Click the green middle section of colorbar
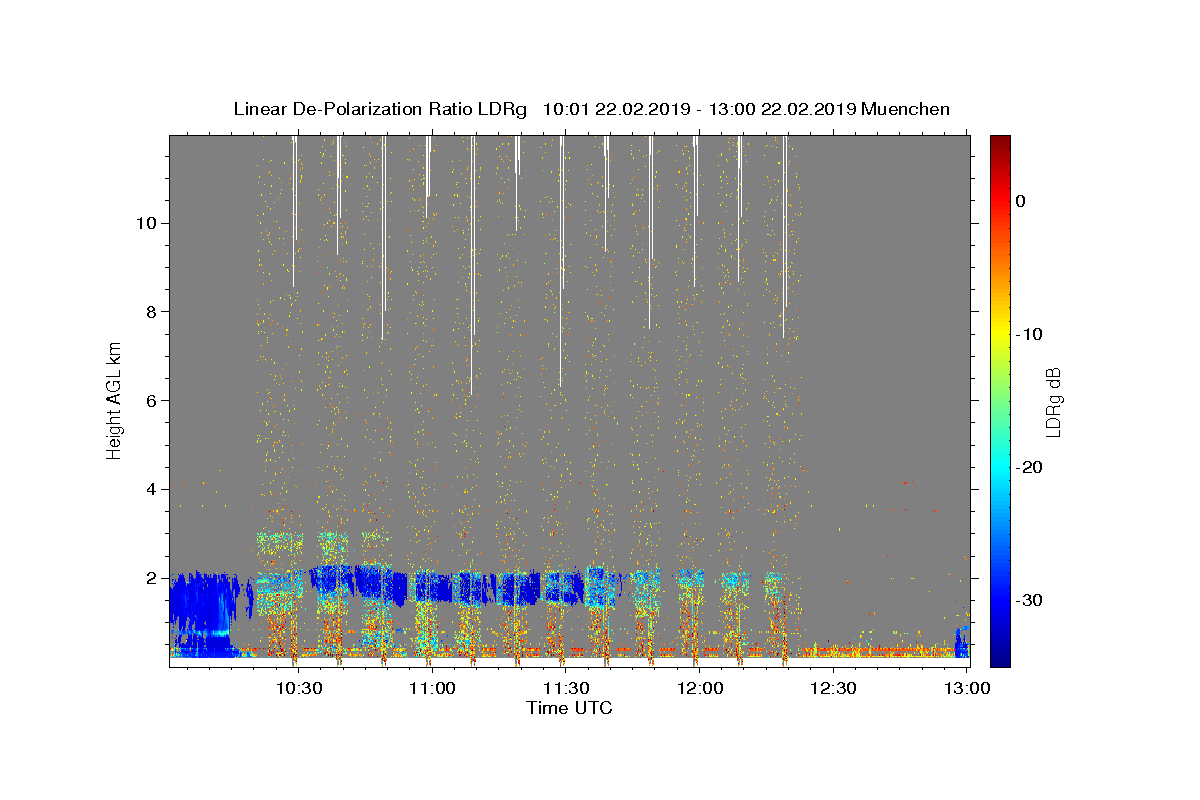 point(1000,400)
